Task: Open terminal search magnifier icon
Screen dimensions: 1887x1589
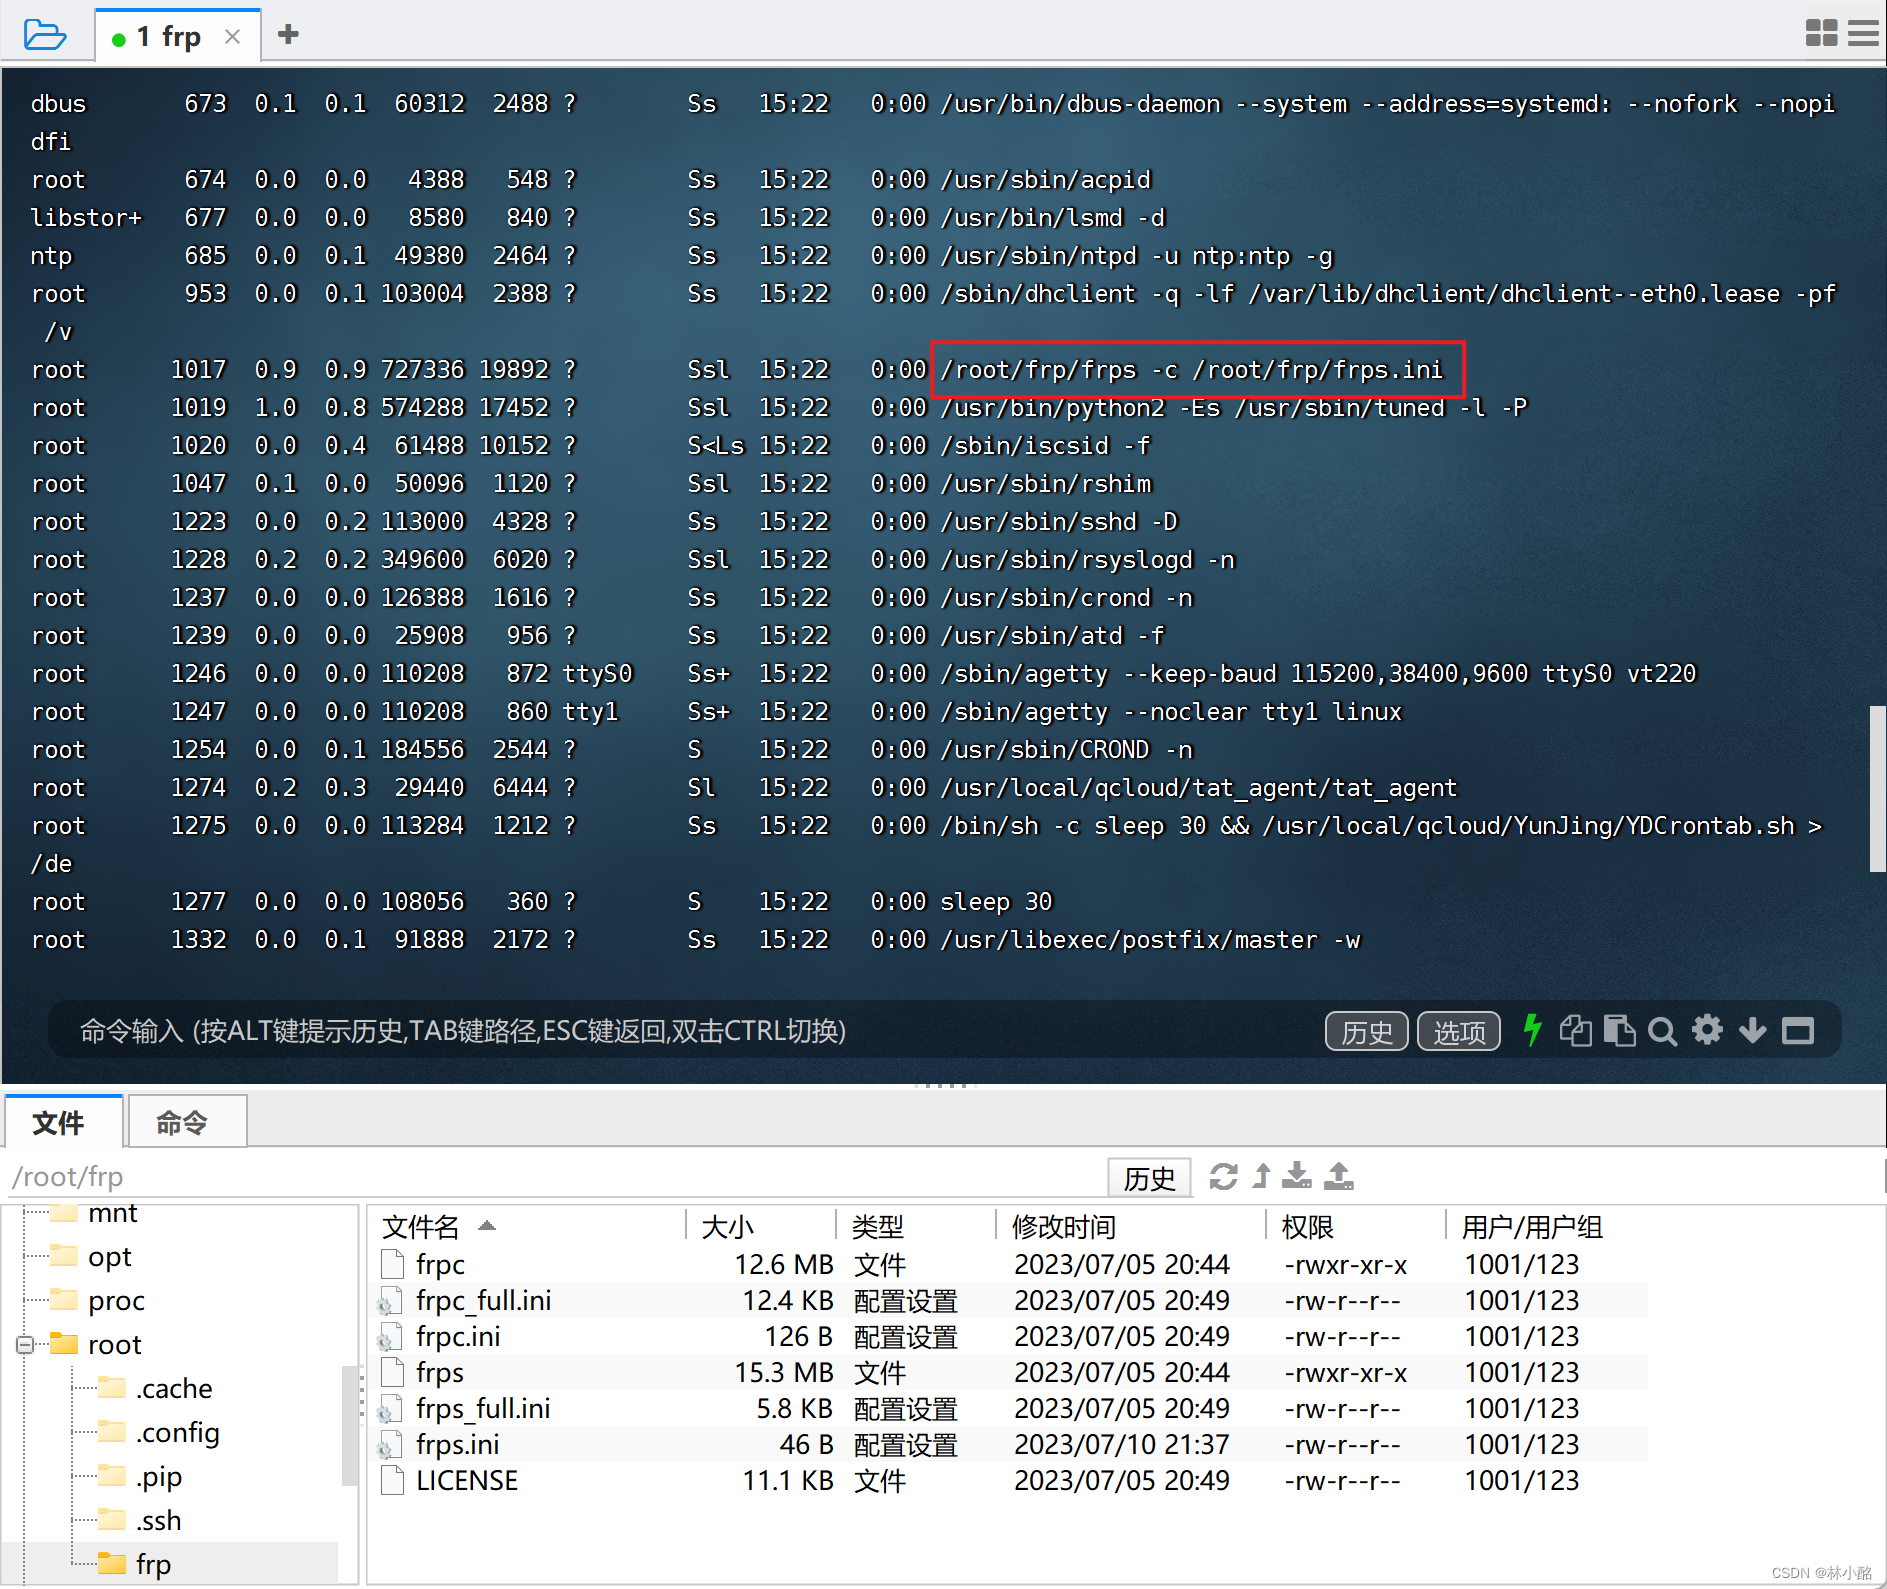Action: 1662,1031
